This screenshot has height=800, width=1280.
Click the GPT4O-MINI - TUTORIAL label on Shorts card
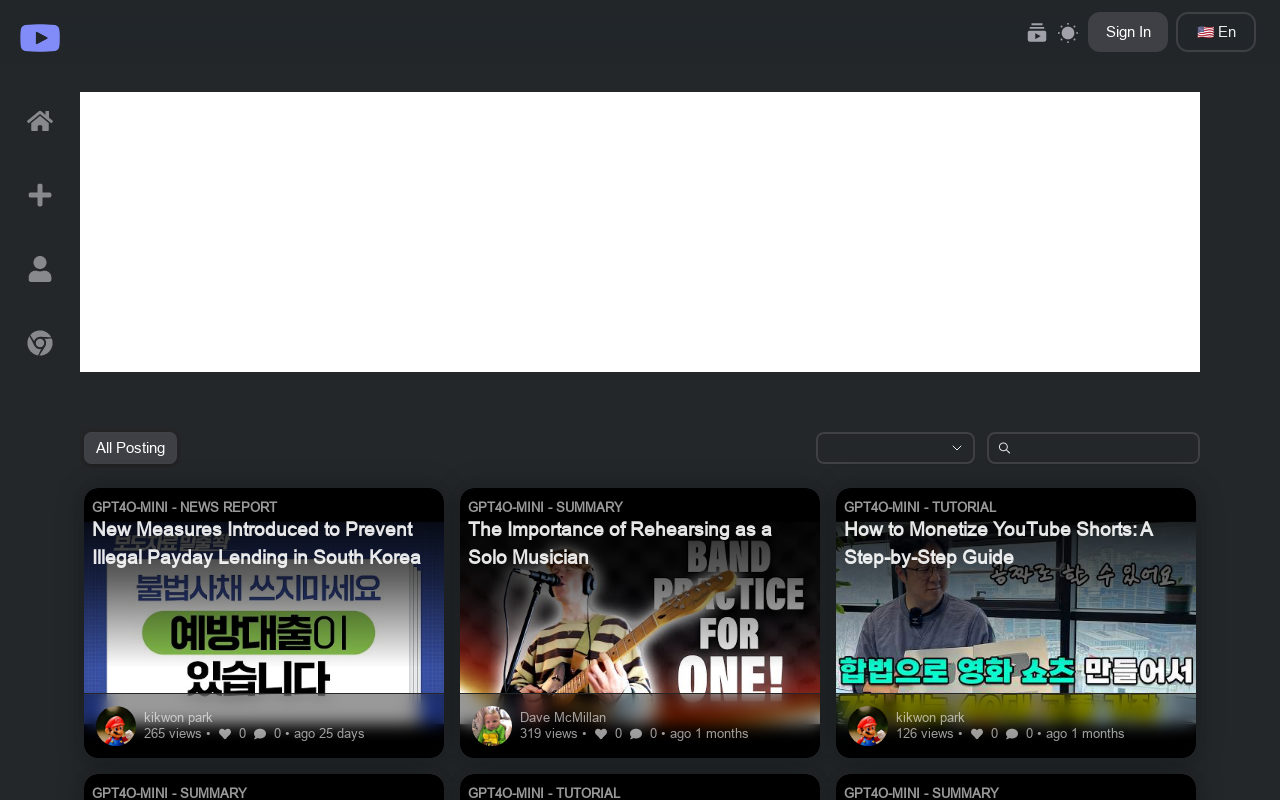[920, 507]
